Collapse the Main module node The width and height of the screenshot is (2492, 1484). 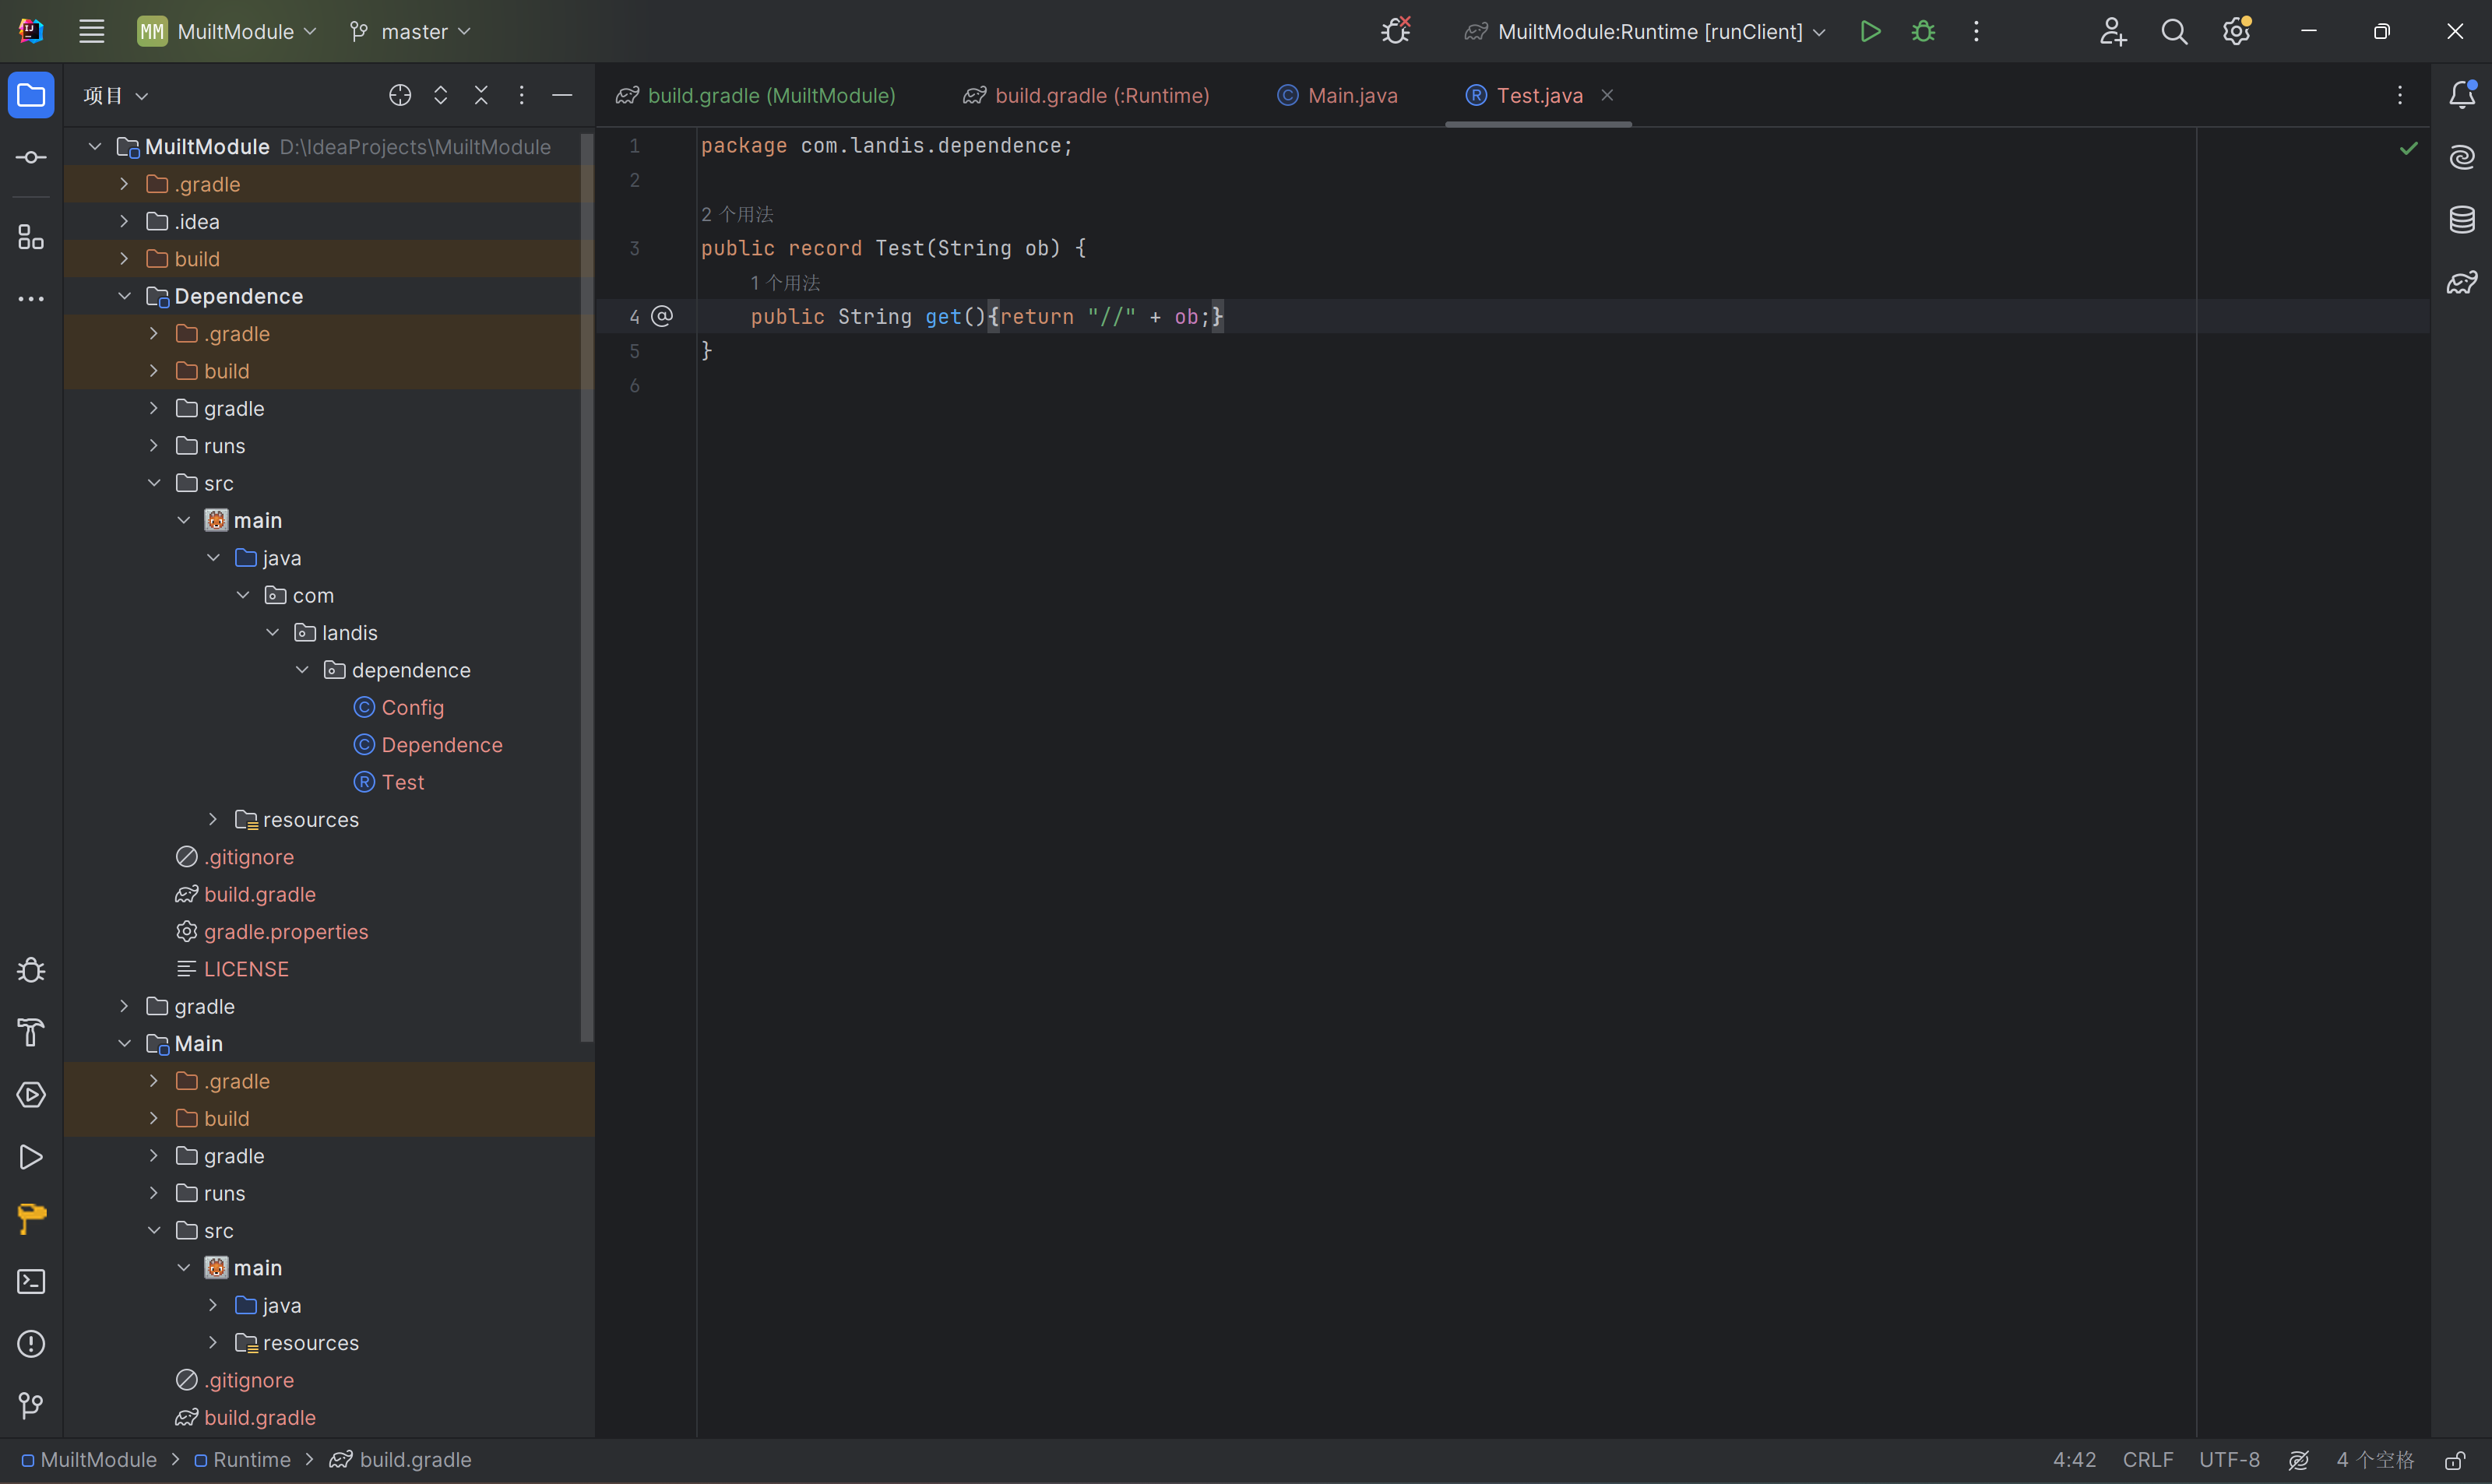pos(124,1043)
